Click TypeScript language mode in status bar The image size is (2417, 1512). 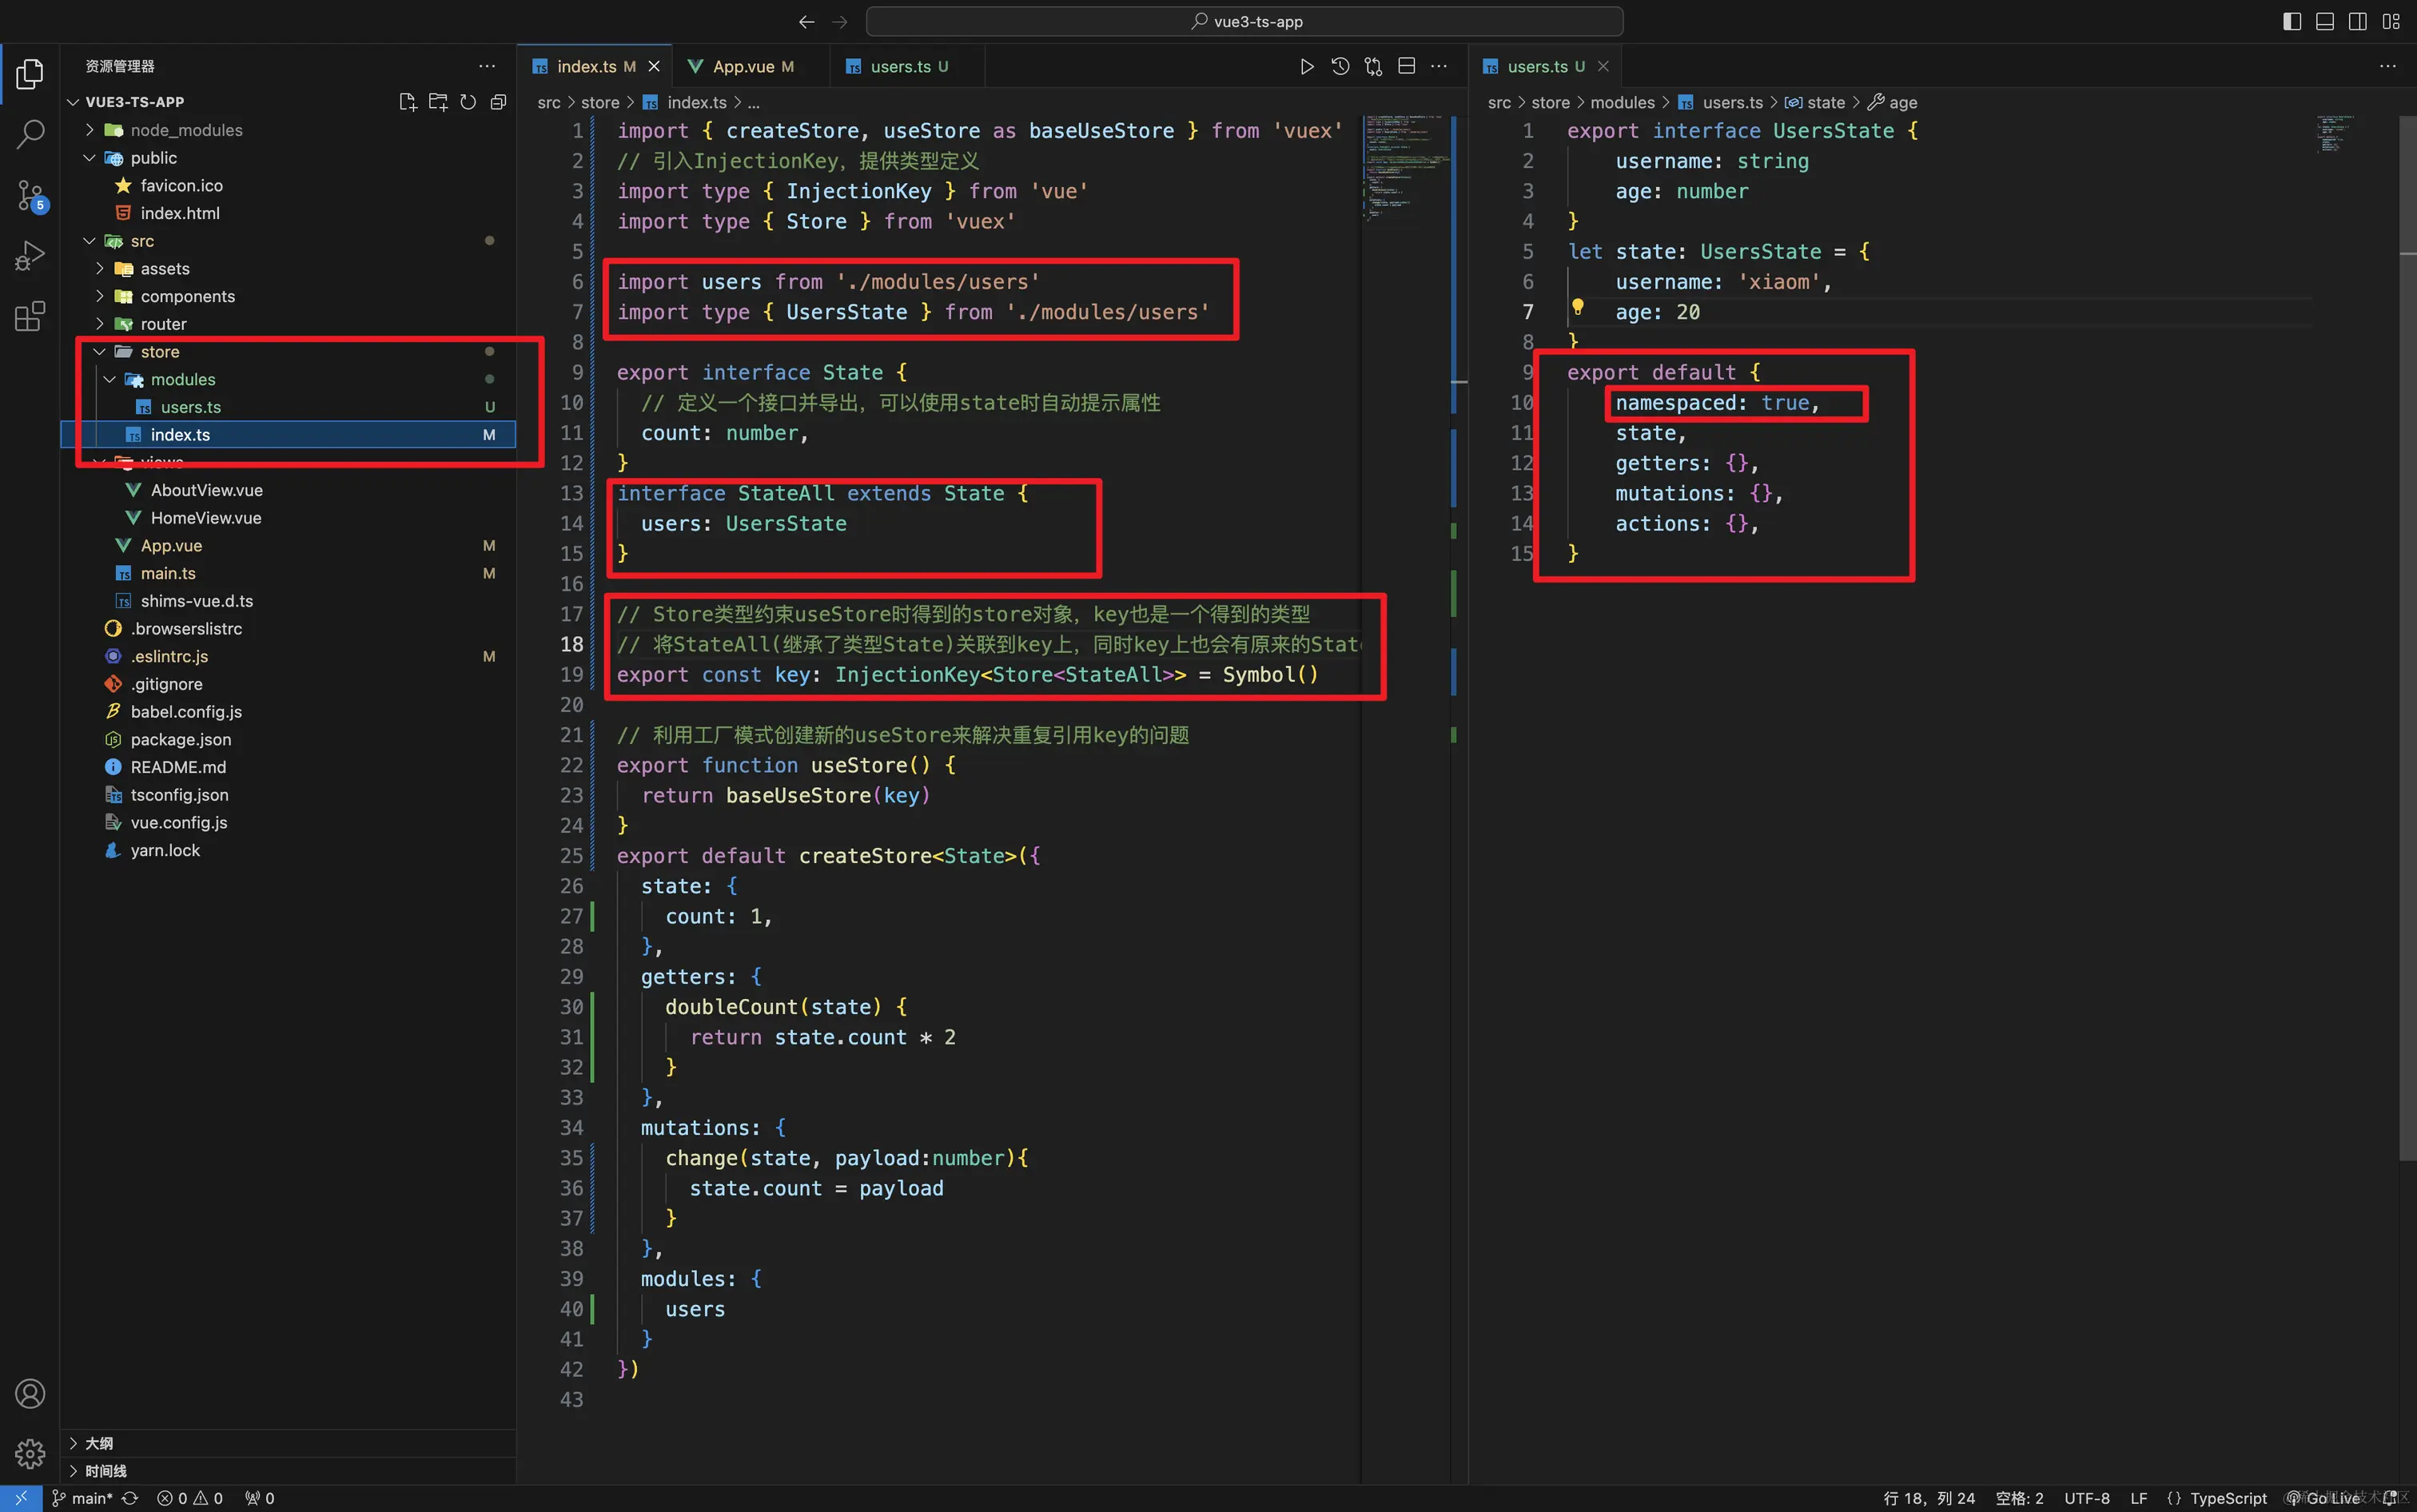tap(2227, 1498)
